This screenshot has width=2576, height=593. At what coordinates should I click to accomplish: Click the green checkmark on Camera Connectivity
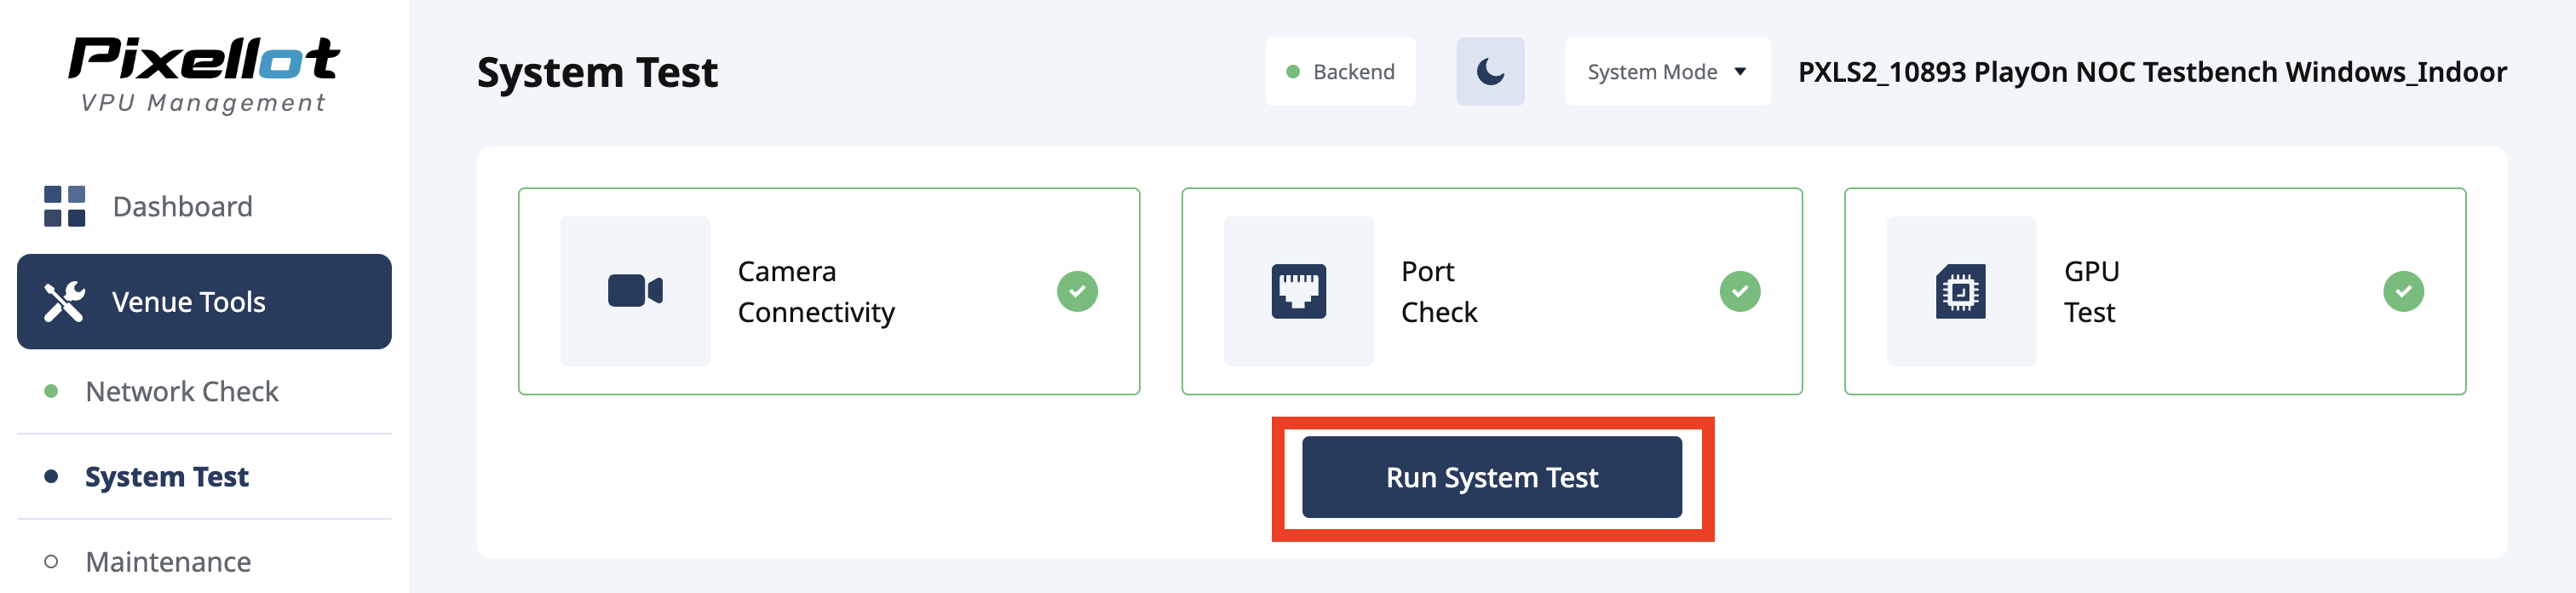click(1077, 291)
